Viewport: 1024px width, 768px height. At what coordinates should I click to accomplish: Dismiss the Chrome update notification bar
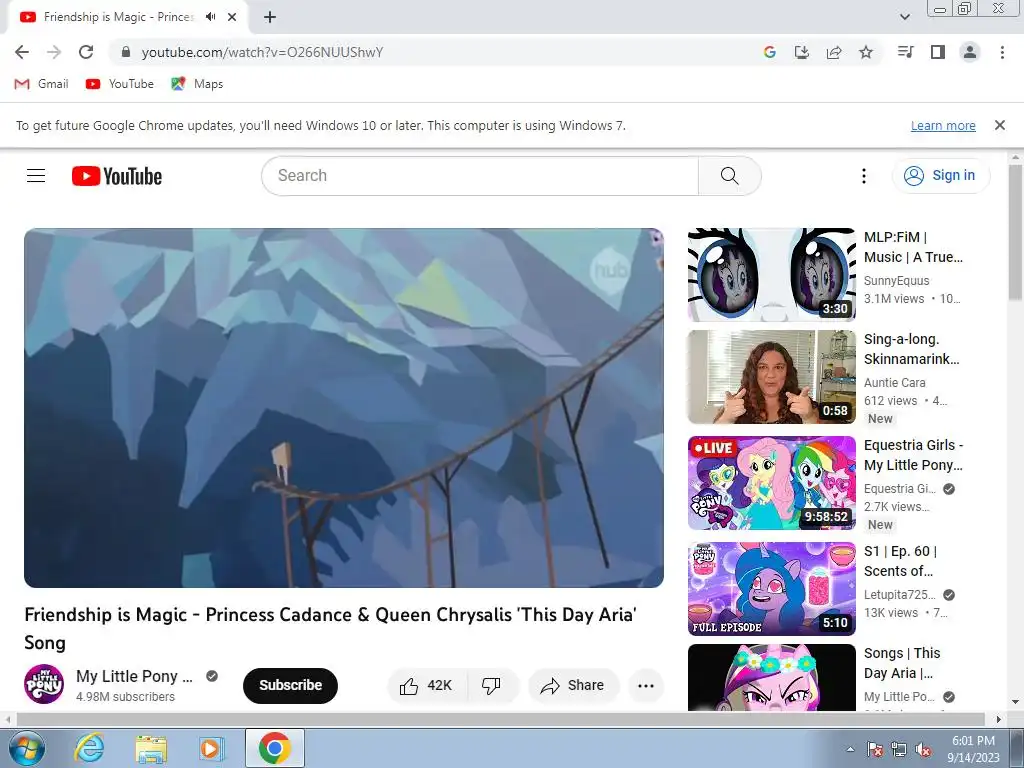click(x=1000, y=125)
